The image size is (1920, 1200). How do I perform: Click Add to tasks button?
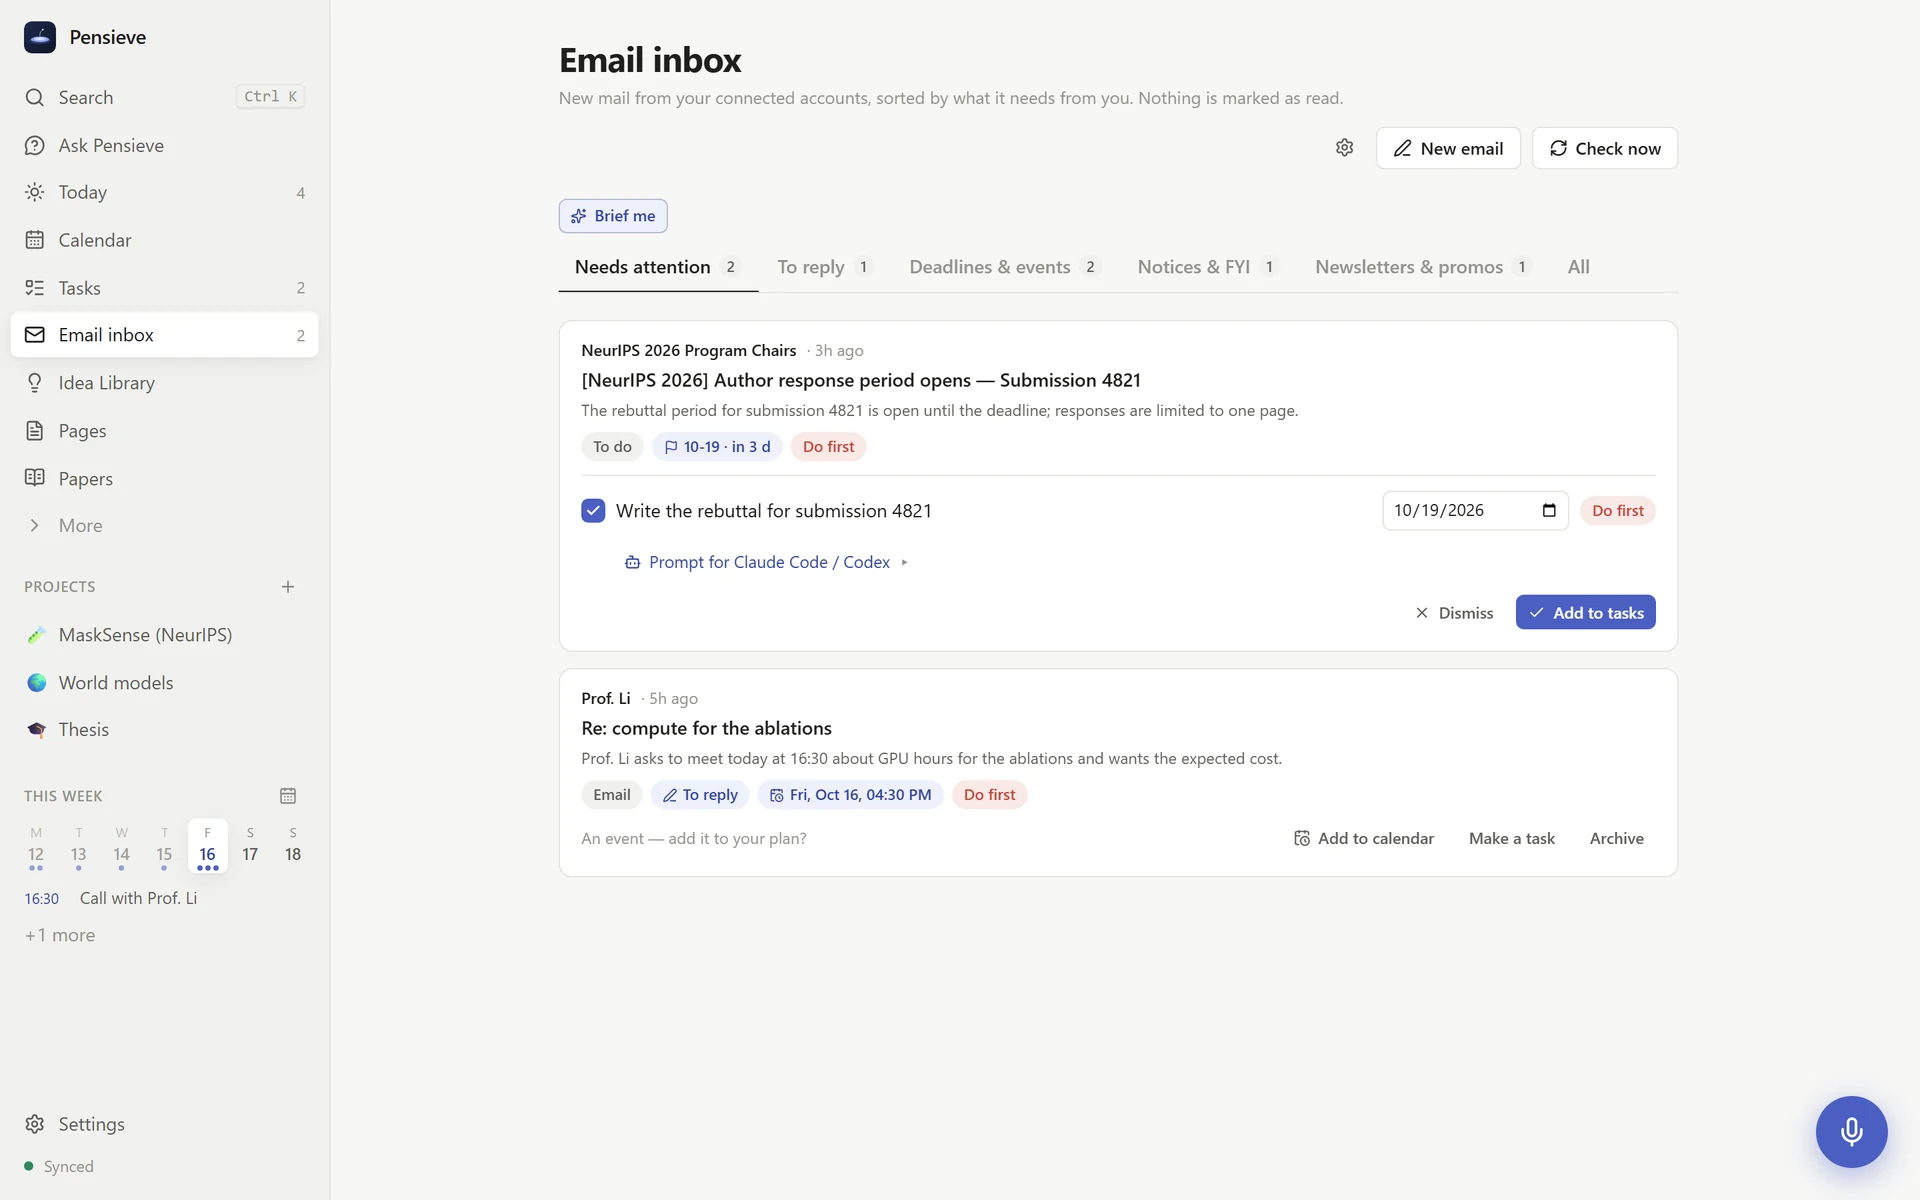(1585, 613)
